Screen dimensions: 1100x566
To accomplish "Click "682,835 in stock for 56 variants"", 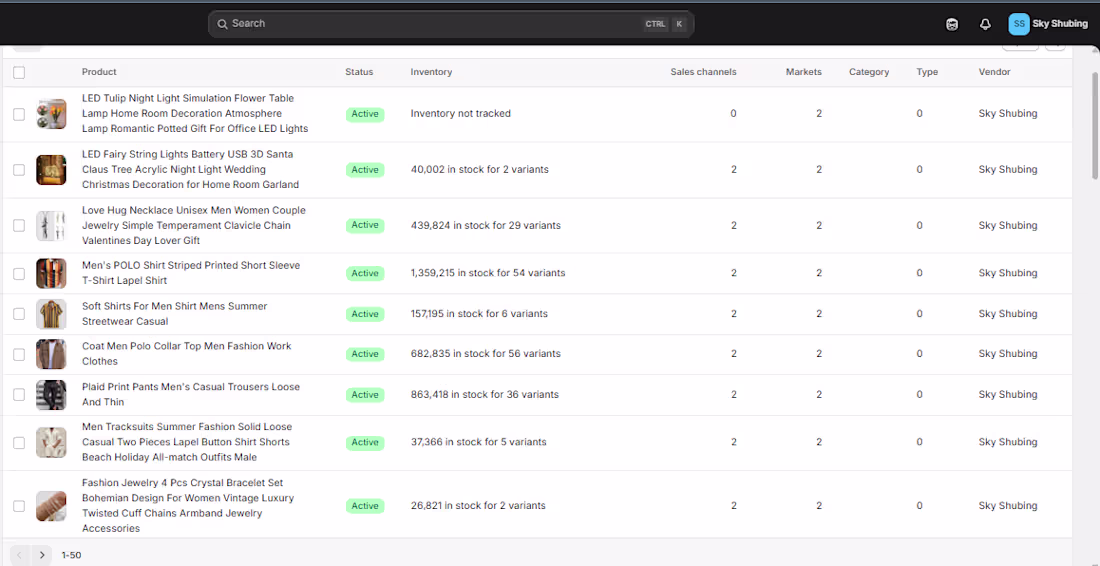I will (485, 353).
